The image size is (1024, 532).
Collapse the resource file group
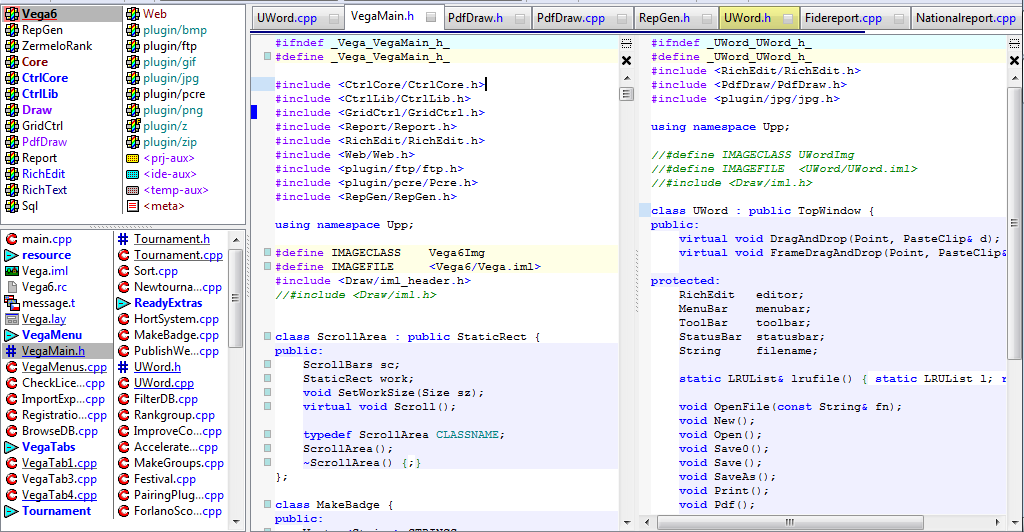click(x=11, y=255)
